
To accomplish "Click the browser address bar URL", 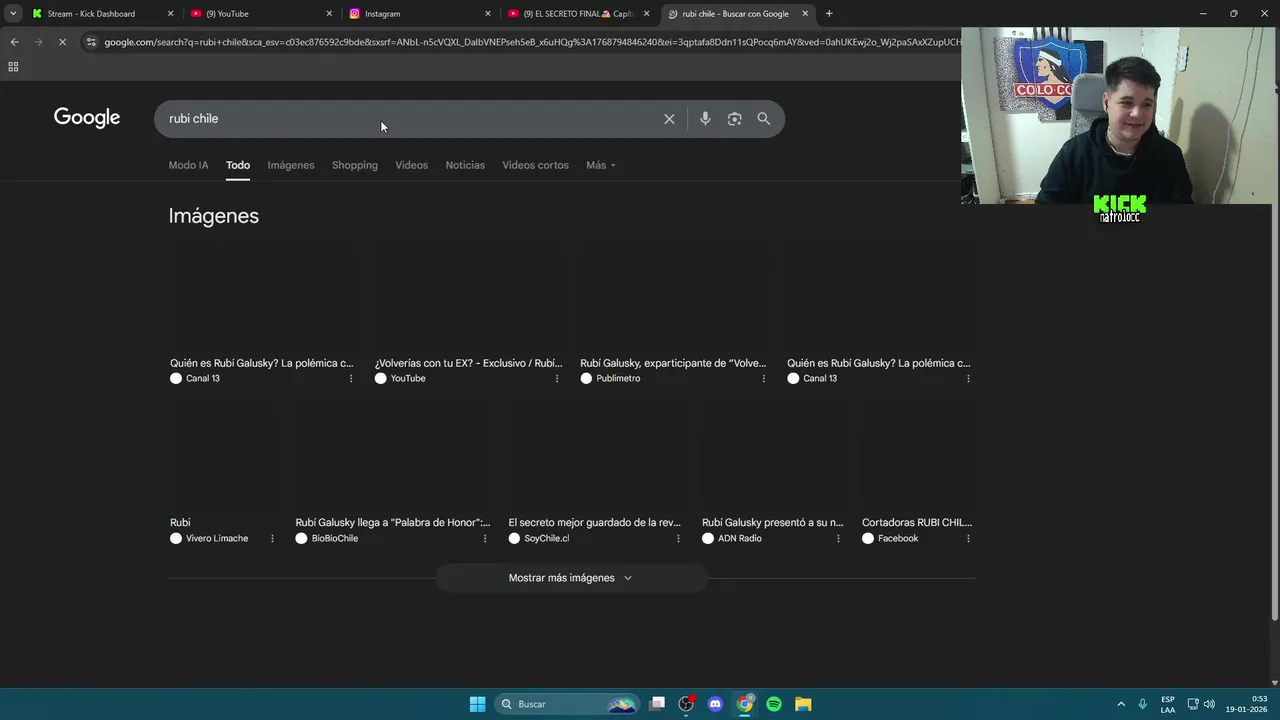I will [530, 42].
